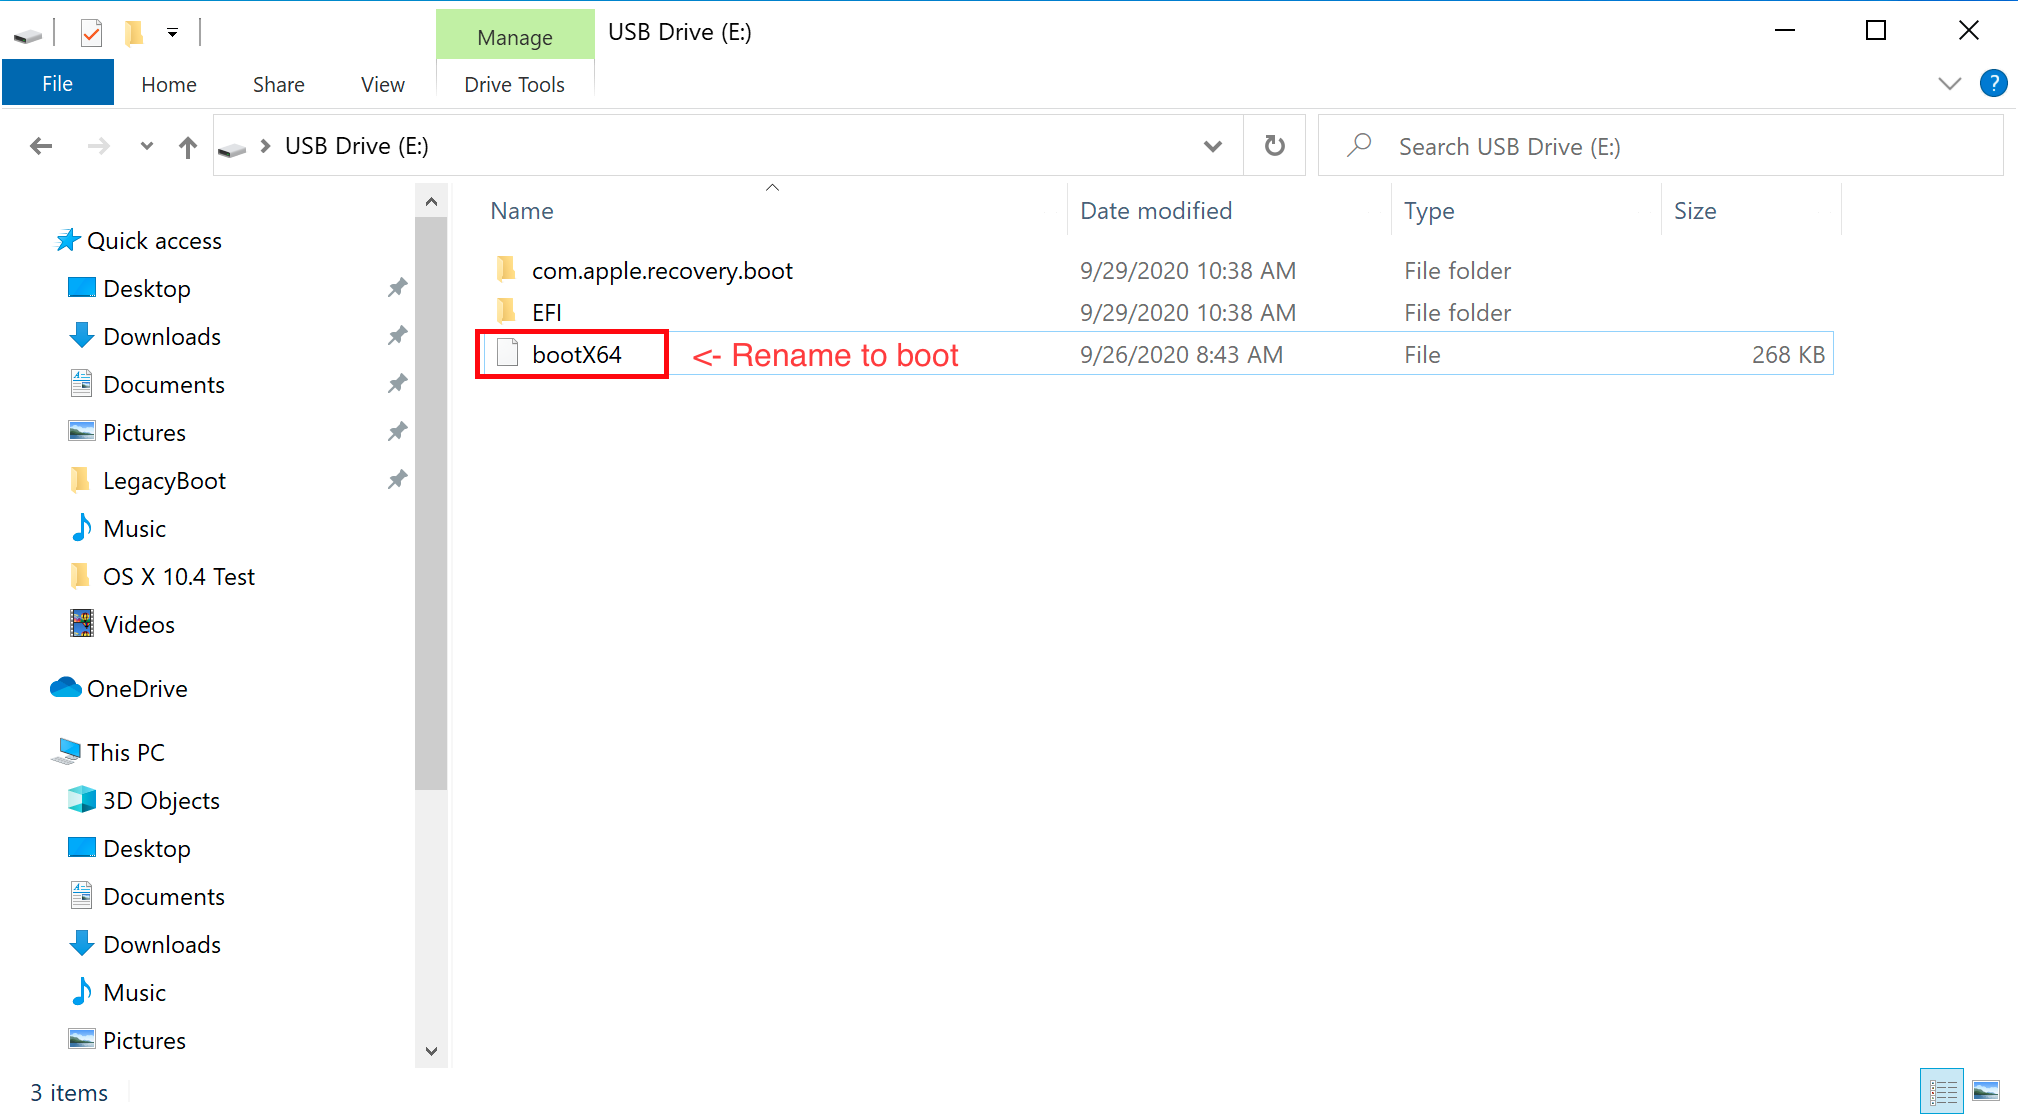Select the bootX64 file
Viewport: 2018px width, 1116px height.
coord(576,355)
